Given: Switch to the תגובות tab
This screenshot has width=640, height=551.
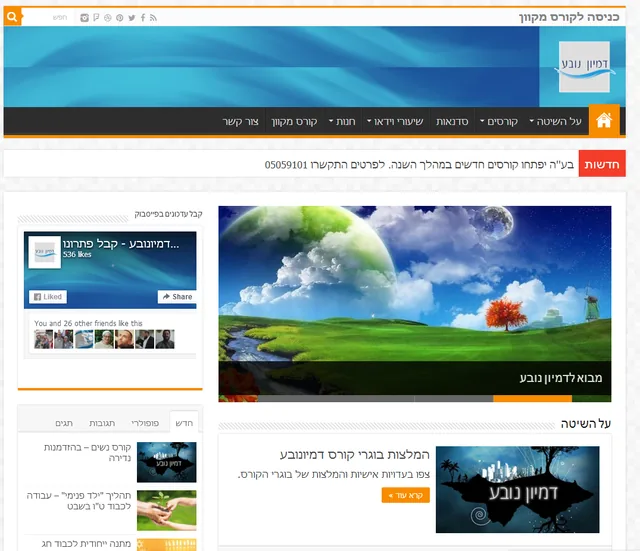Looking at the screenshot, I should pyautogui.click(x=102, y=423).
